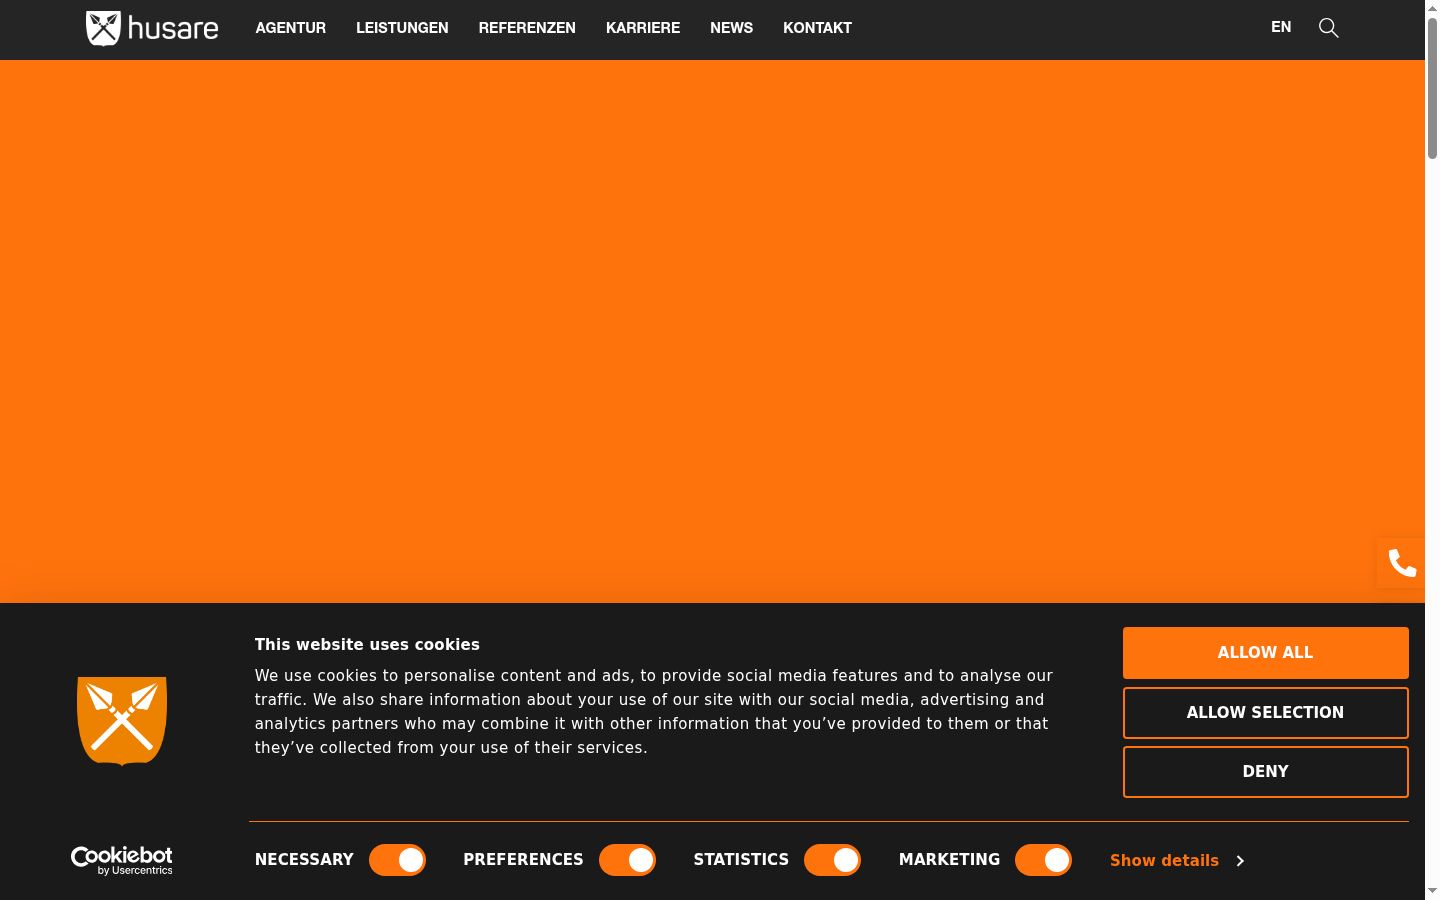Screen dimensions: 1440x900
Task: Open the Kontakt page link
Action: pyautogui.click(x=817, y=28)
